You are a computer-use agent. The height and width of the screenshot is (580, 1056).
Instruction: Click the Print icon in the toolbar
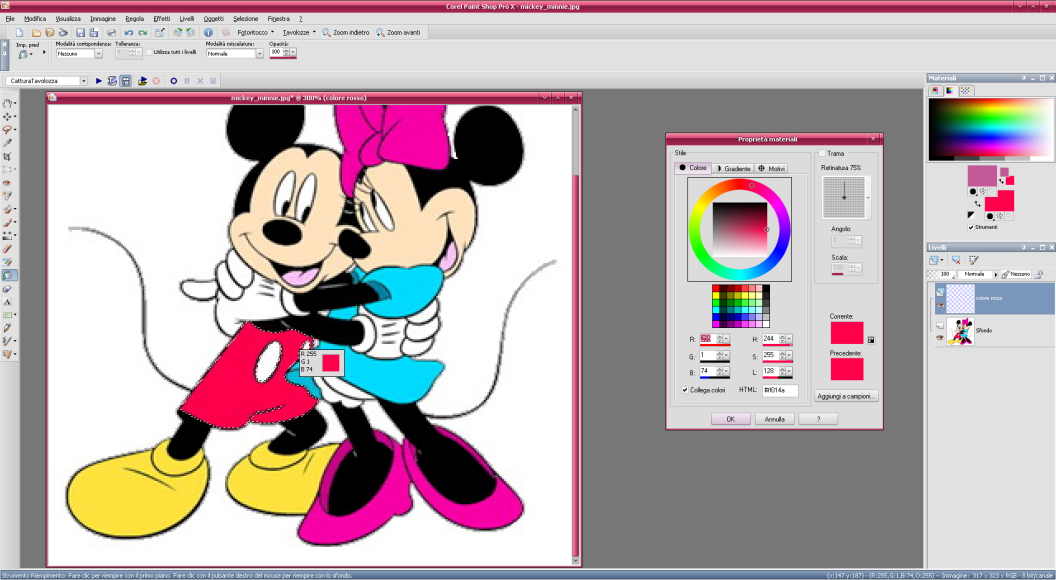[x=111, y=32]
